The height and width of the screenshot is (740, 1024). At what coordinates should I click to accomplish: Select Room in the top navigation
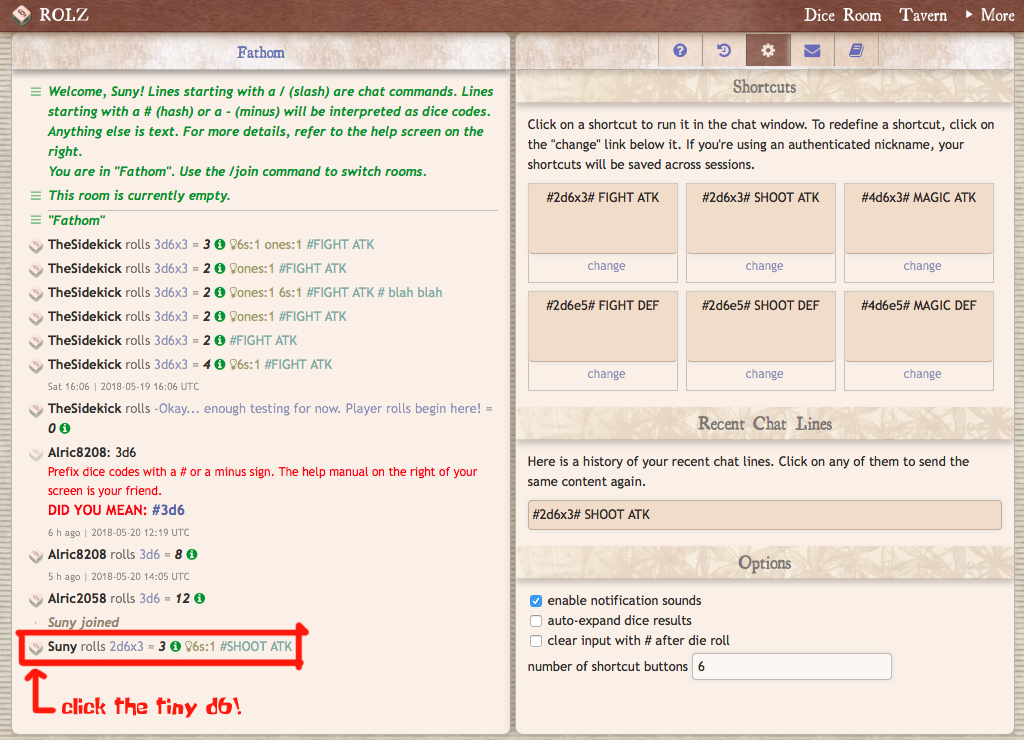[x=862, y=15]
